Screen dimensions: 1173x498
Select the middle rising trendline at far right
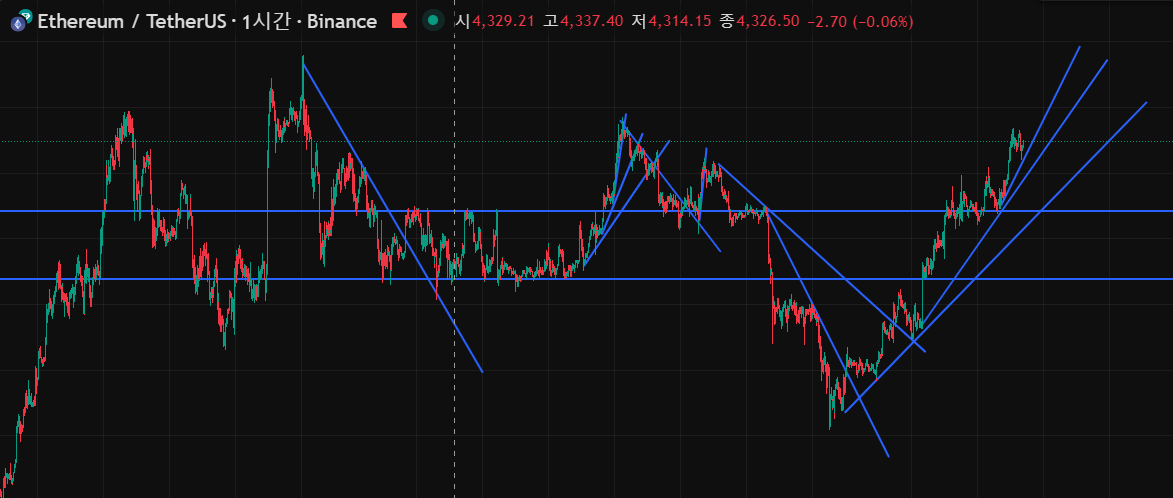[1070, 112]
